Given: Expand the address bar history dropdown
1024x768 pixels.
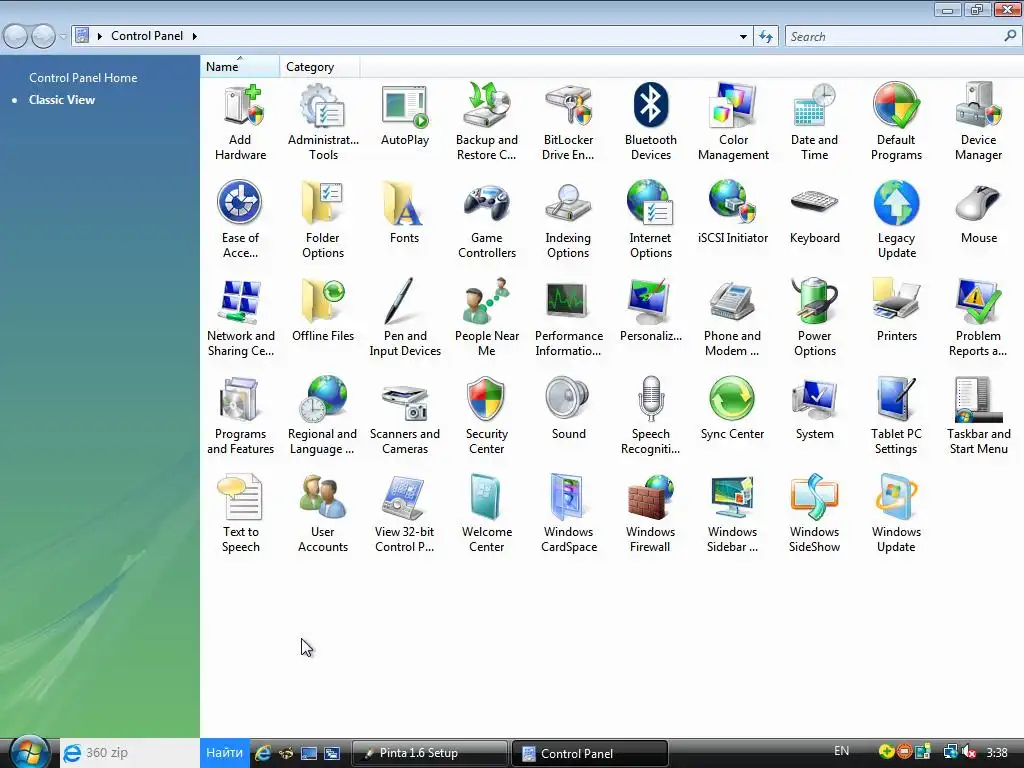Looking at the screenshot, I should click(x=743, y=37).
